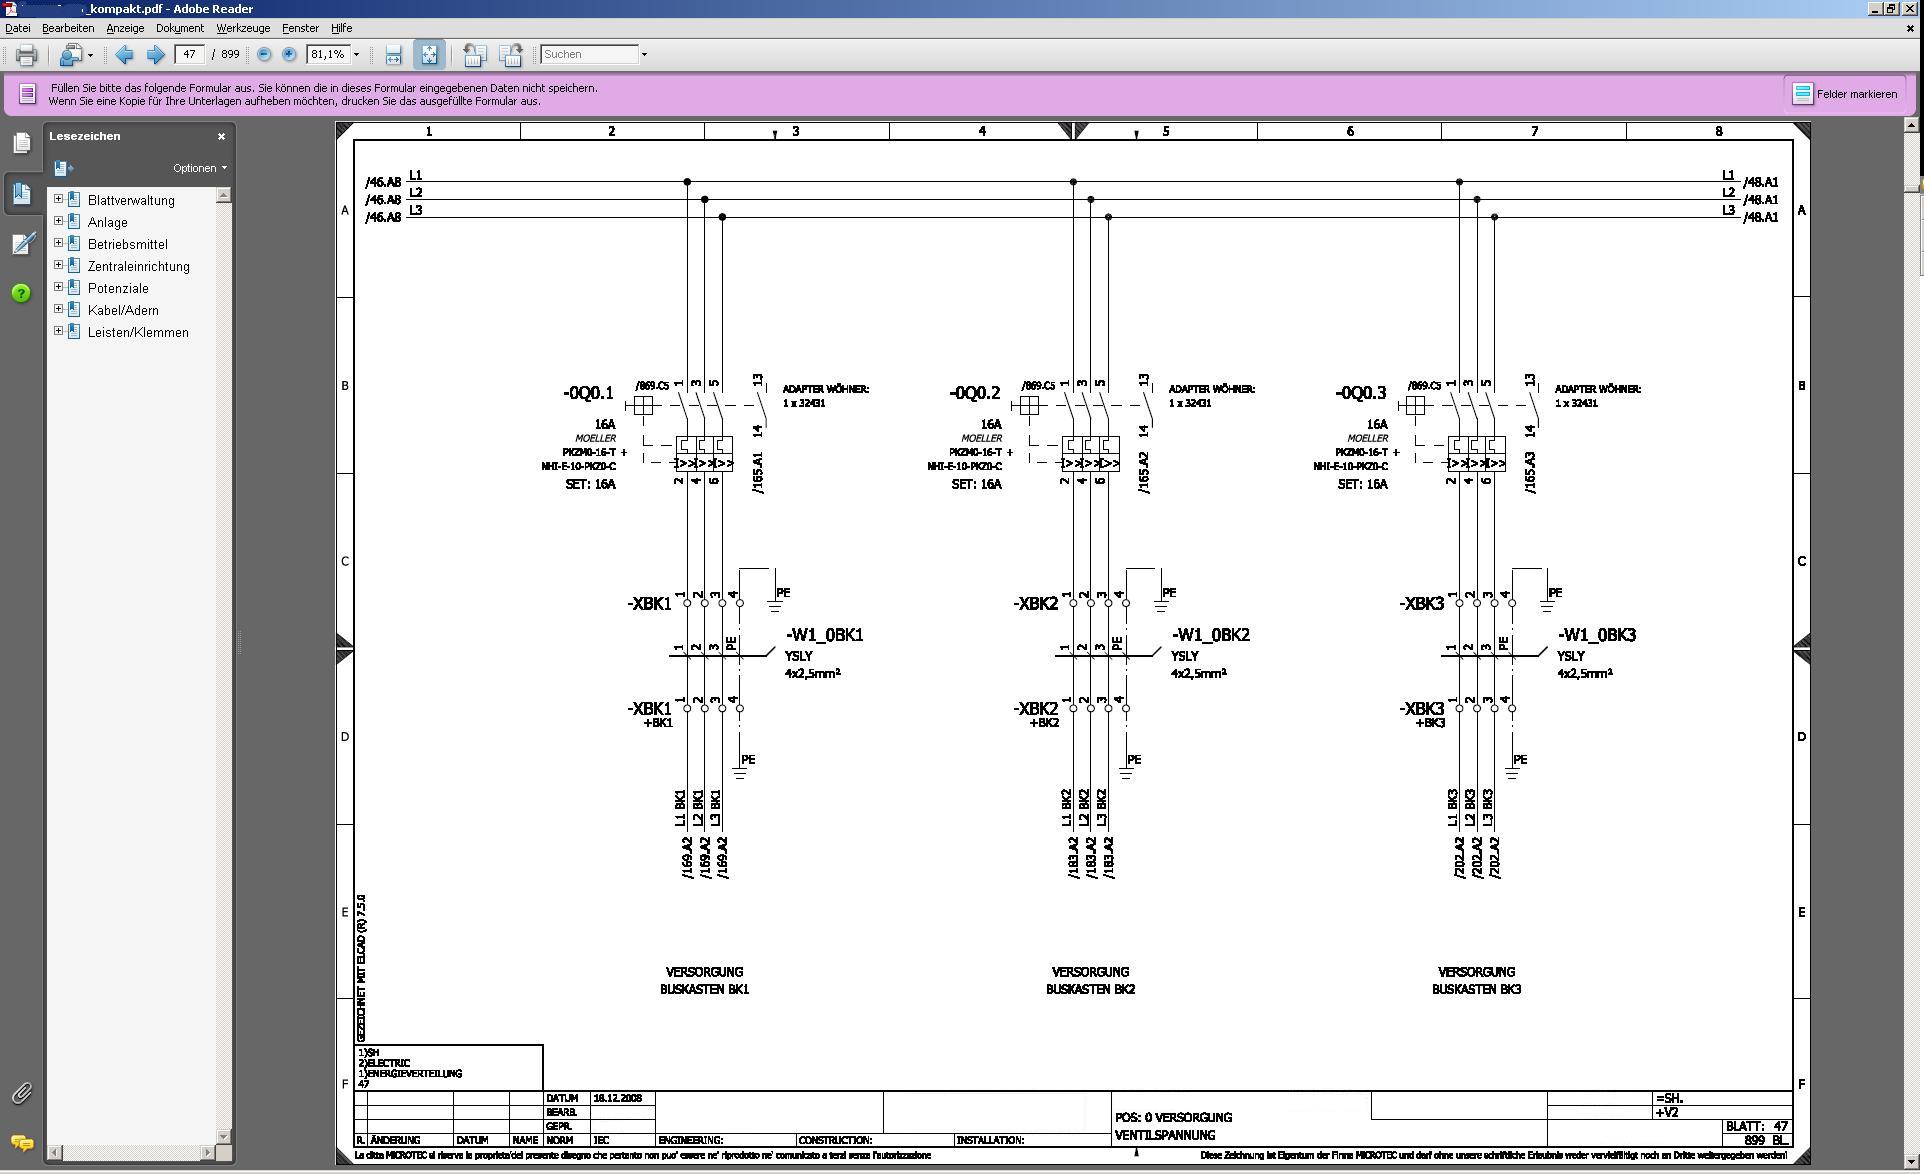Expand the Leisten/Klemmen bookmark
The width and height of the screenshot is (1924, 1174).
point(58,331)
